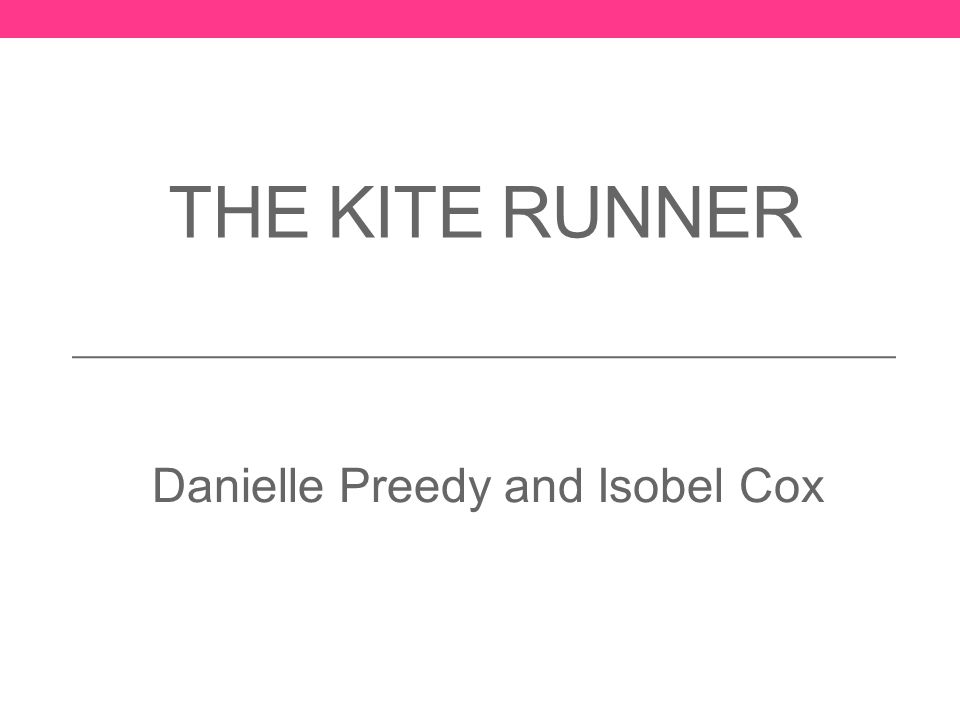Viewport: 960px width, 720px height.
Task: Click the letter x ending Cox
Action: [813, 490]
